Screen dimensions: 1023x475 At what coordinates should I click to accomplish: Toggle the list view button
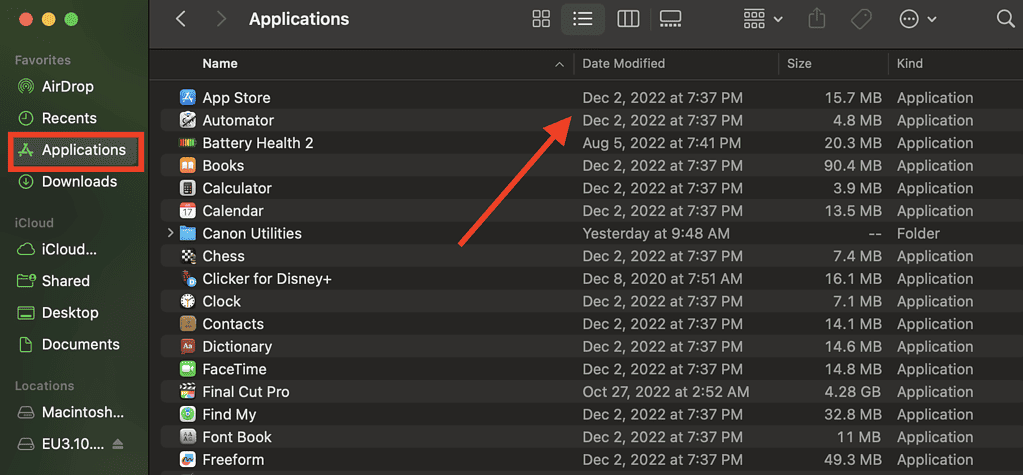point(582,19)
